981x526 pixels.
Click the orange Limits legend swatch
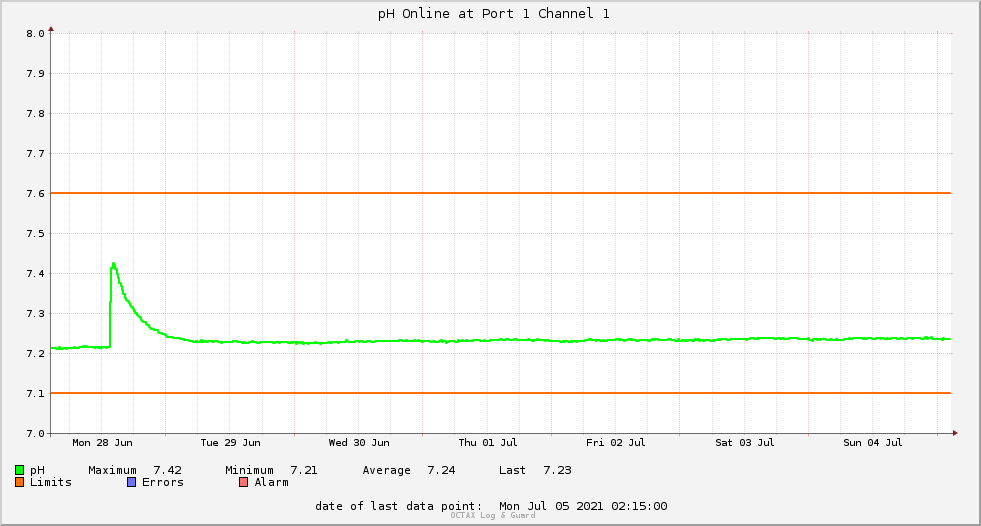coord(19,482)
